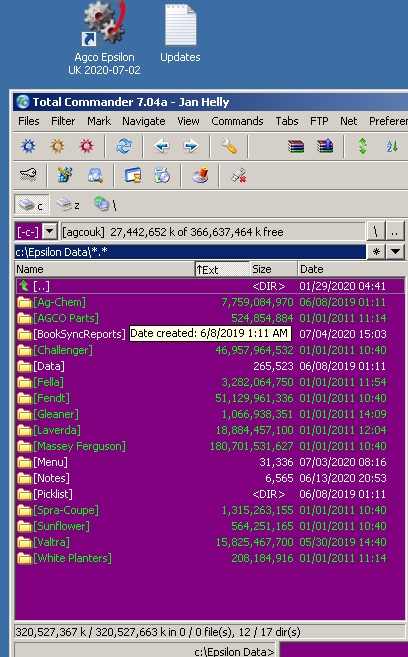408x657 pixels.
Task: Open the Mark menu
Action: point(99,121)
